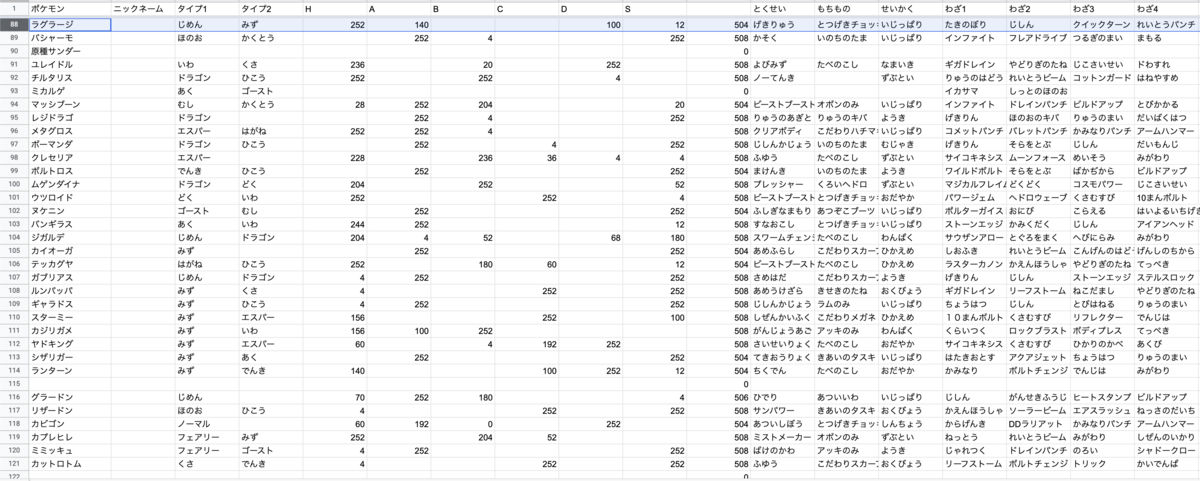This screenshot has width=1200, height=481.
Task: Select the せいかく header cell
Action: pos(910,8)
